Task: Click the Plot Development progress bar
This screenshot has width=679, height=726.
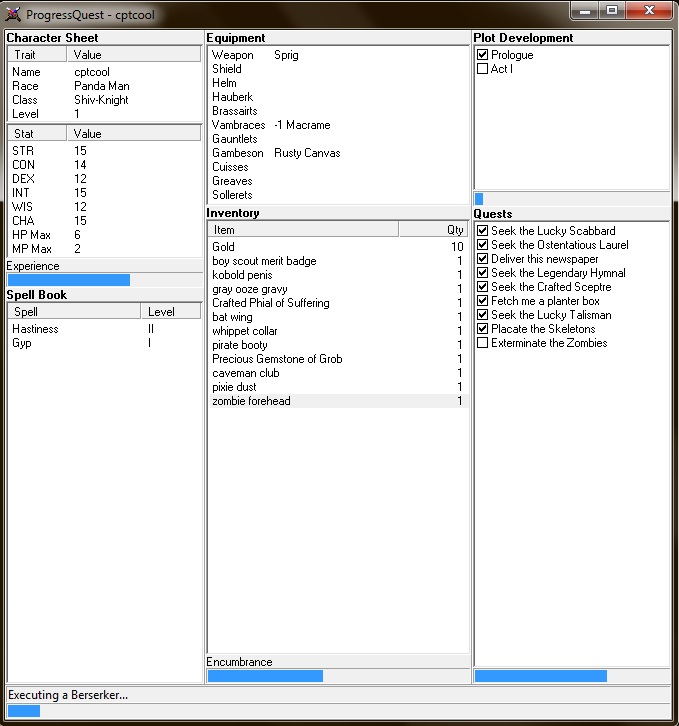Action: pos(572,199)
